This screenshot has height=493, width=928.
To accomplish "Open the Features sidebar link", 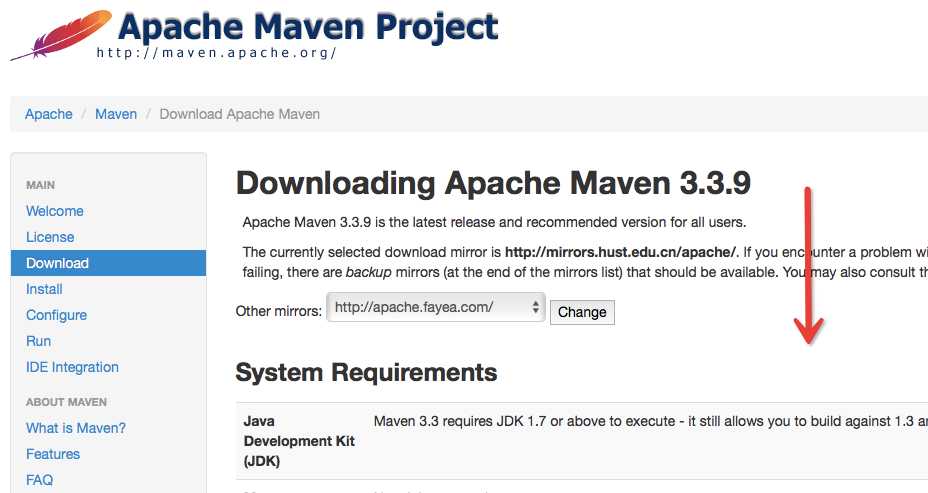I will (x=53, y=454).
